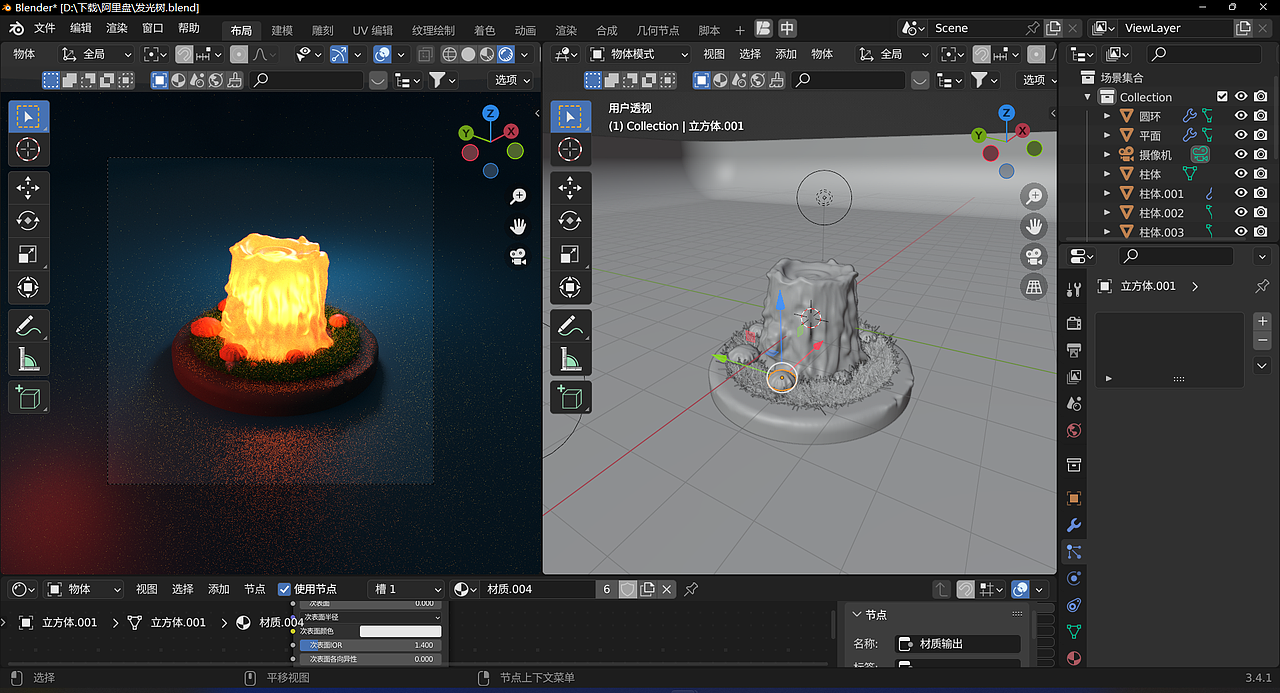Collapse the Collection tree
This screenshot has width=1280, height=693.
(1088, 97)
